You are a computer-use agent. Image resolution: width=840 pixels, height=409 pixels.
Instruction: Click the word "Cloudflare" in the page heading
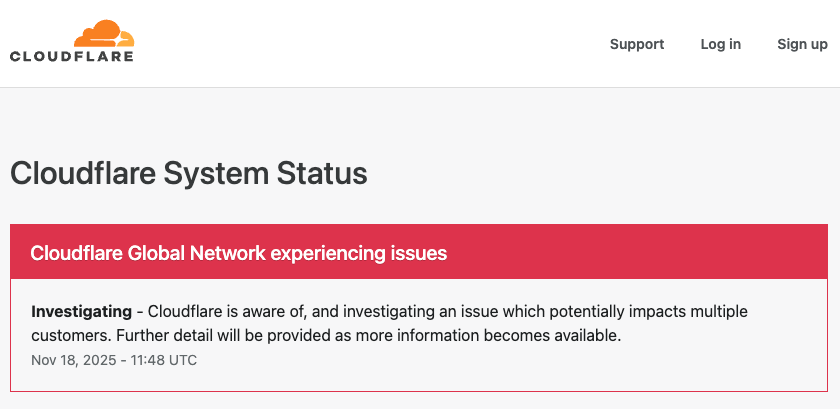tap(82, 173)
